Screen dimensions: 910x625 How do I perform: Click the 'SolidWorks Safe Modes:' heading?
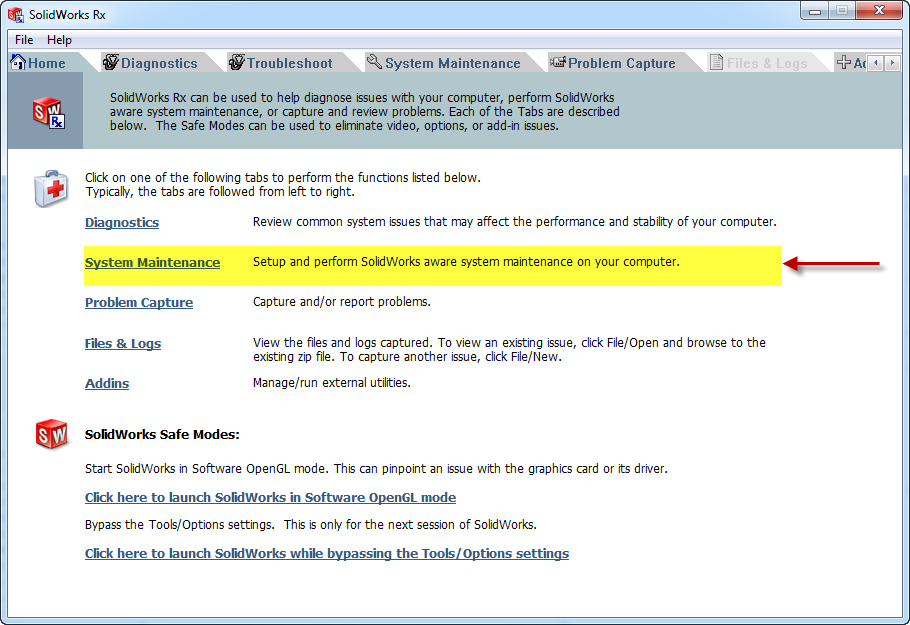(162, 435)
